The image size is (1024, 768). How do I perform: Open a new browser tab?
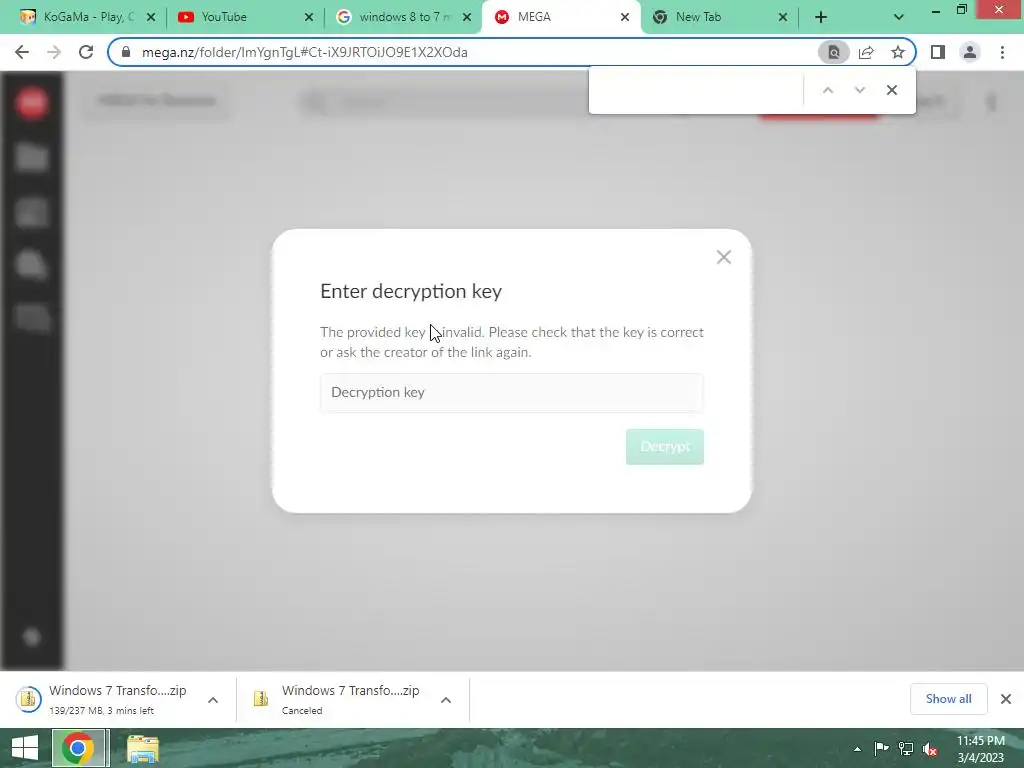821,17
